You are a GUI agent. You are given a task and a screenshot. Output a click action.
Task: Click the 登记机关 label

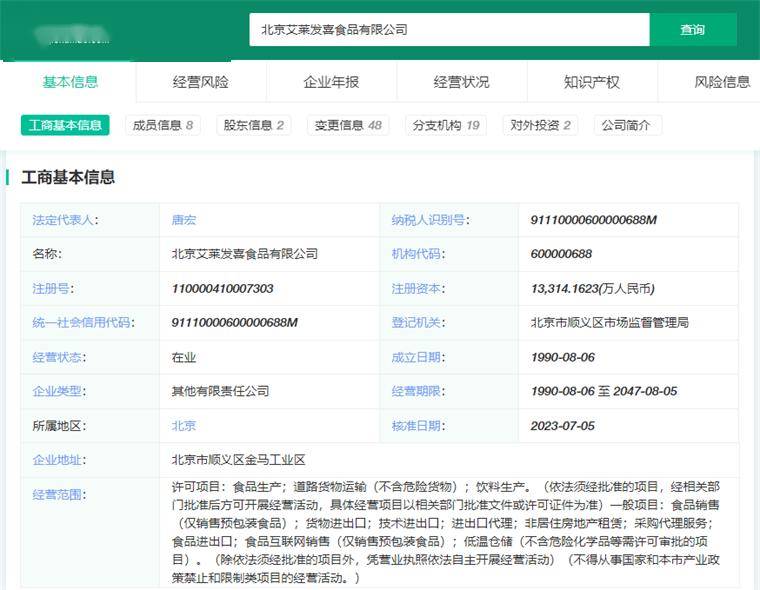[x=418, y=322]
